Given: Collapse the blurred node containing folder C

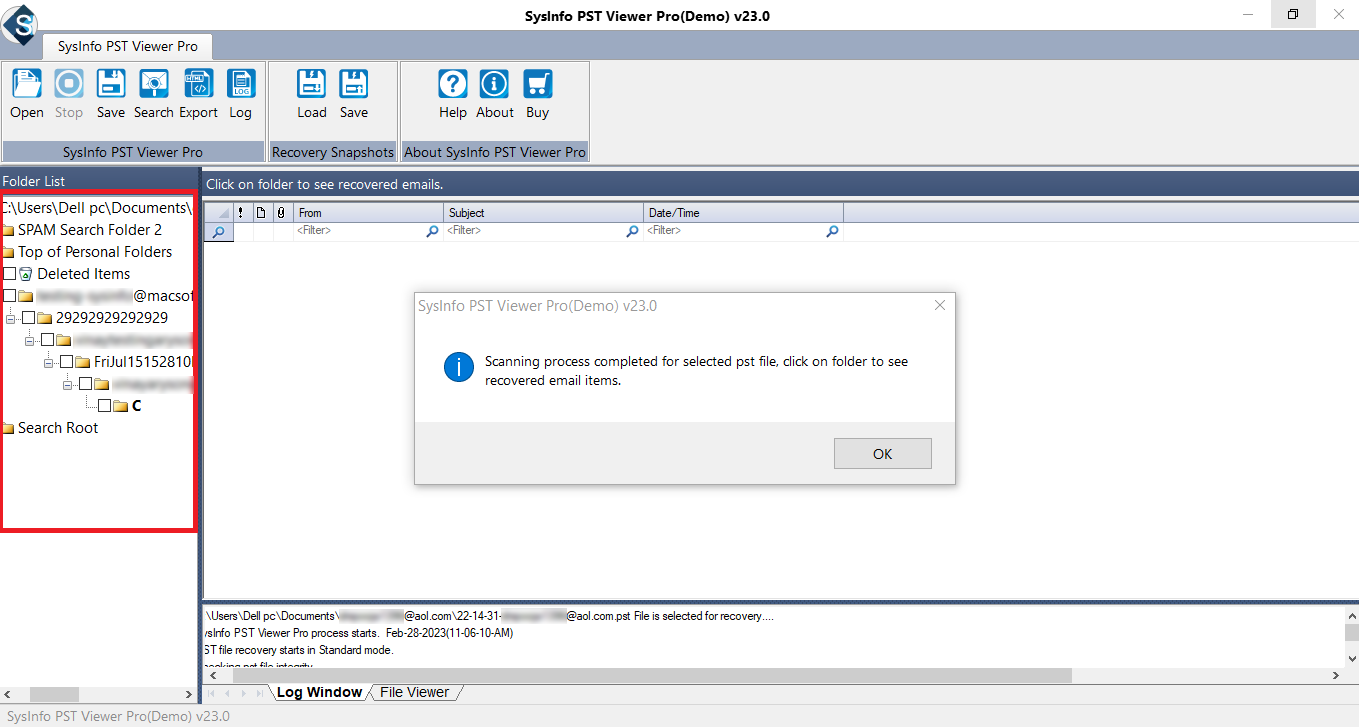Looking at the screenshot, I should pyautogui.click(x=68, y=384).
